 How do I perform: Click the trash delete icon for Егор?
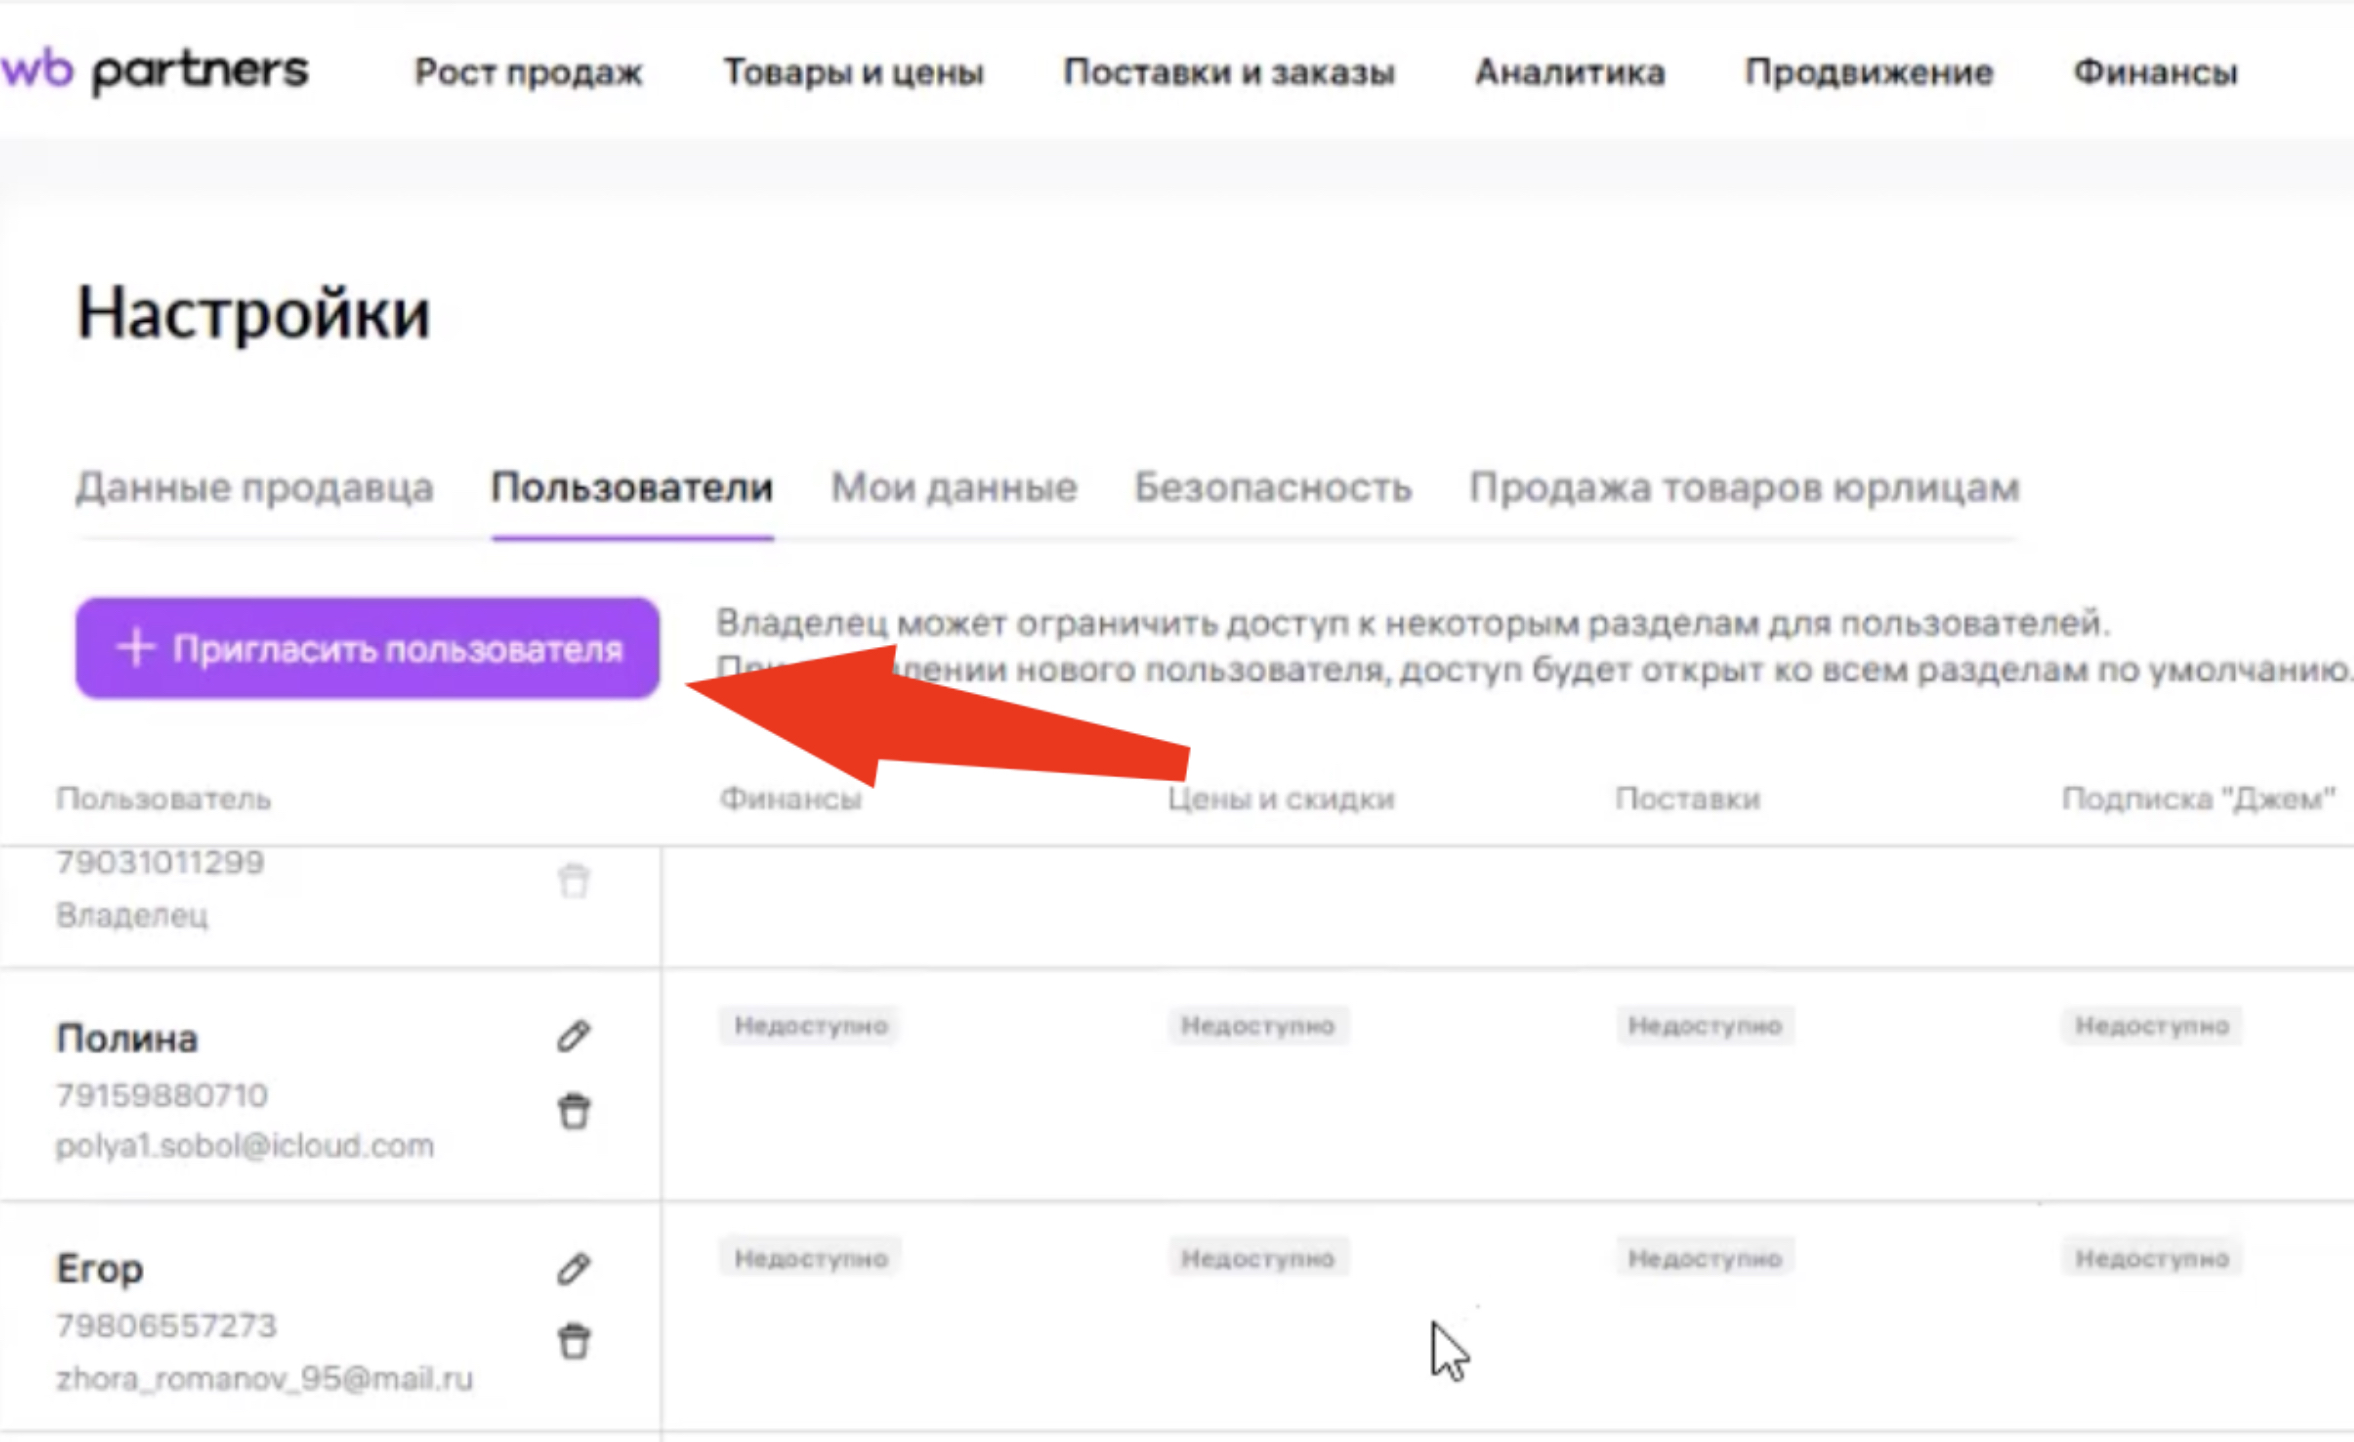[574, 1341]
